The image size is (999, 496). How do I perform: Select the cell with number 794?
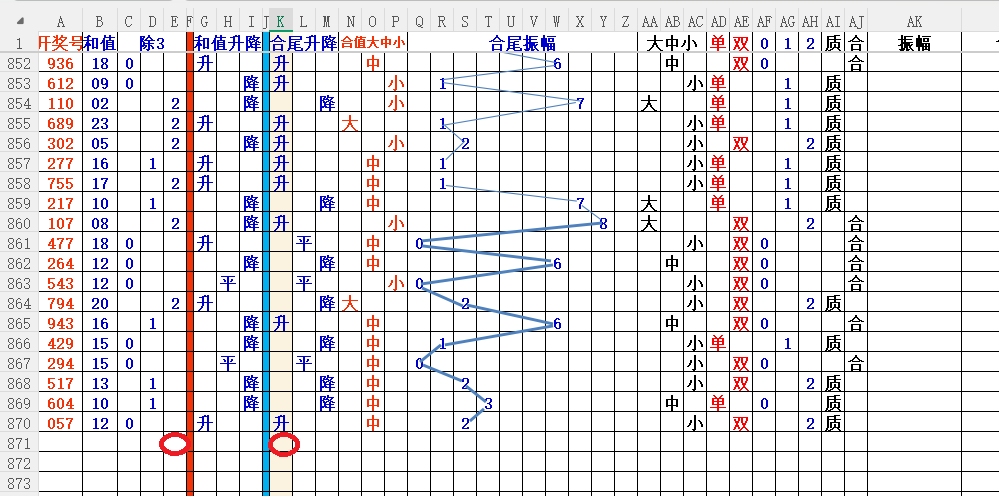click(x=61, y=304)
